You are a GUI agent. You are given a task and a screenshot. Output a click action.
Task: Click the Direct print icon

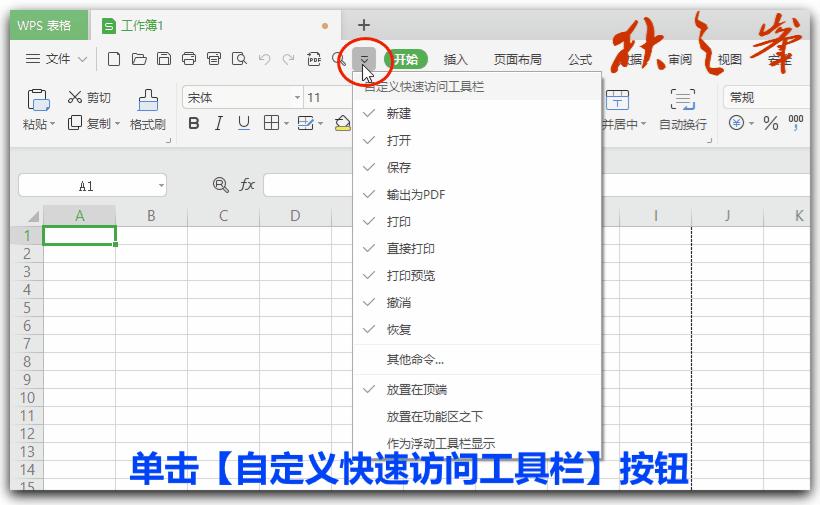click(214, 59)
